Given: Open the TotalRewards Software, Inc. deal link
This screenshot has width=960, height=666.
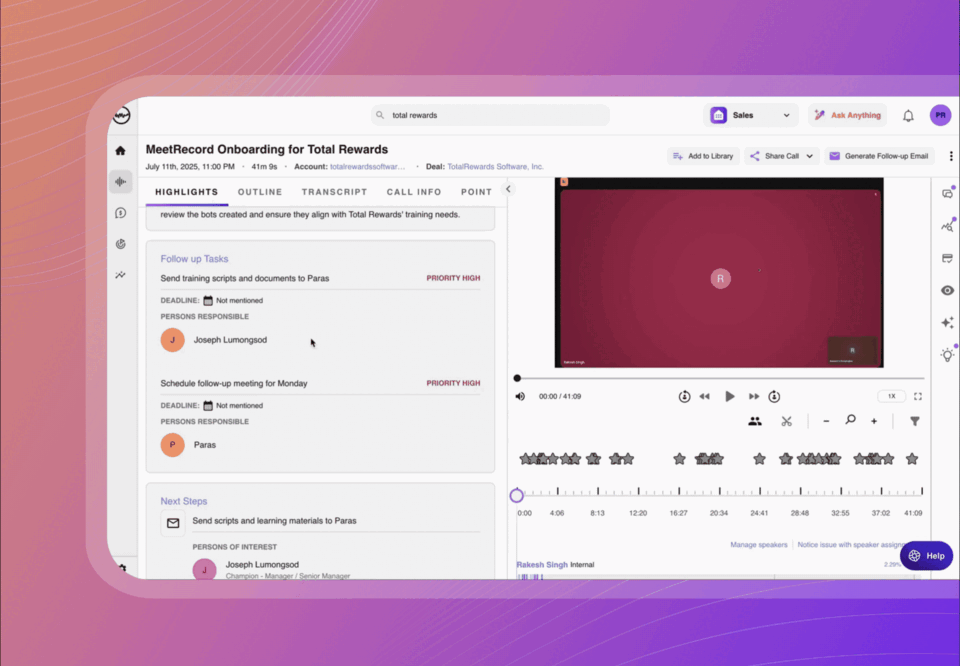Looking at the screenshot, I should click(495, 166).
